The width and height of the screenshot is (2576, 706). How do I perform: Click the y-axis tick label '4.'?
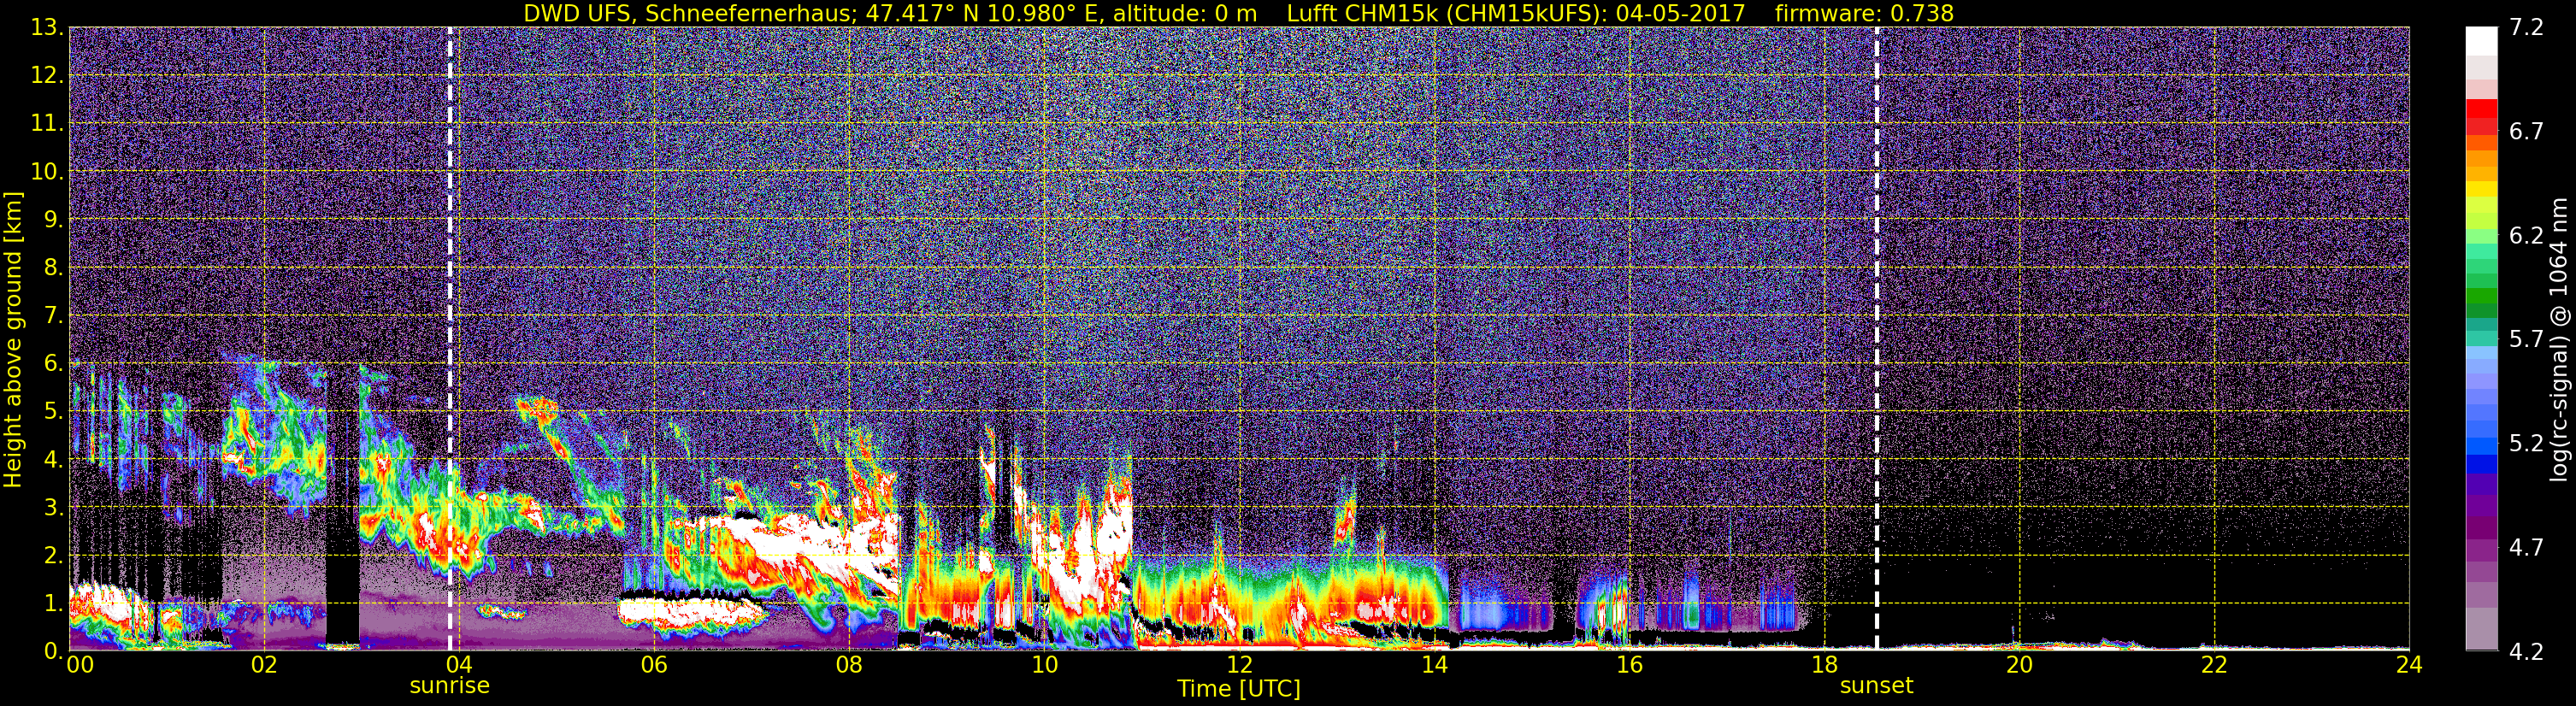53,460
